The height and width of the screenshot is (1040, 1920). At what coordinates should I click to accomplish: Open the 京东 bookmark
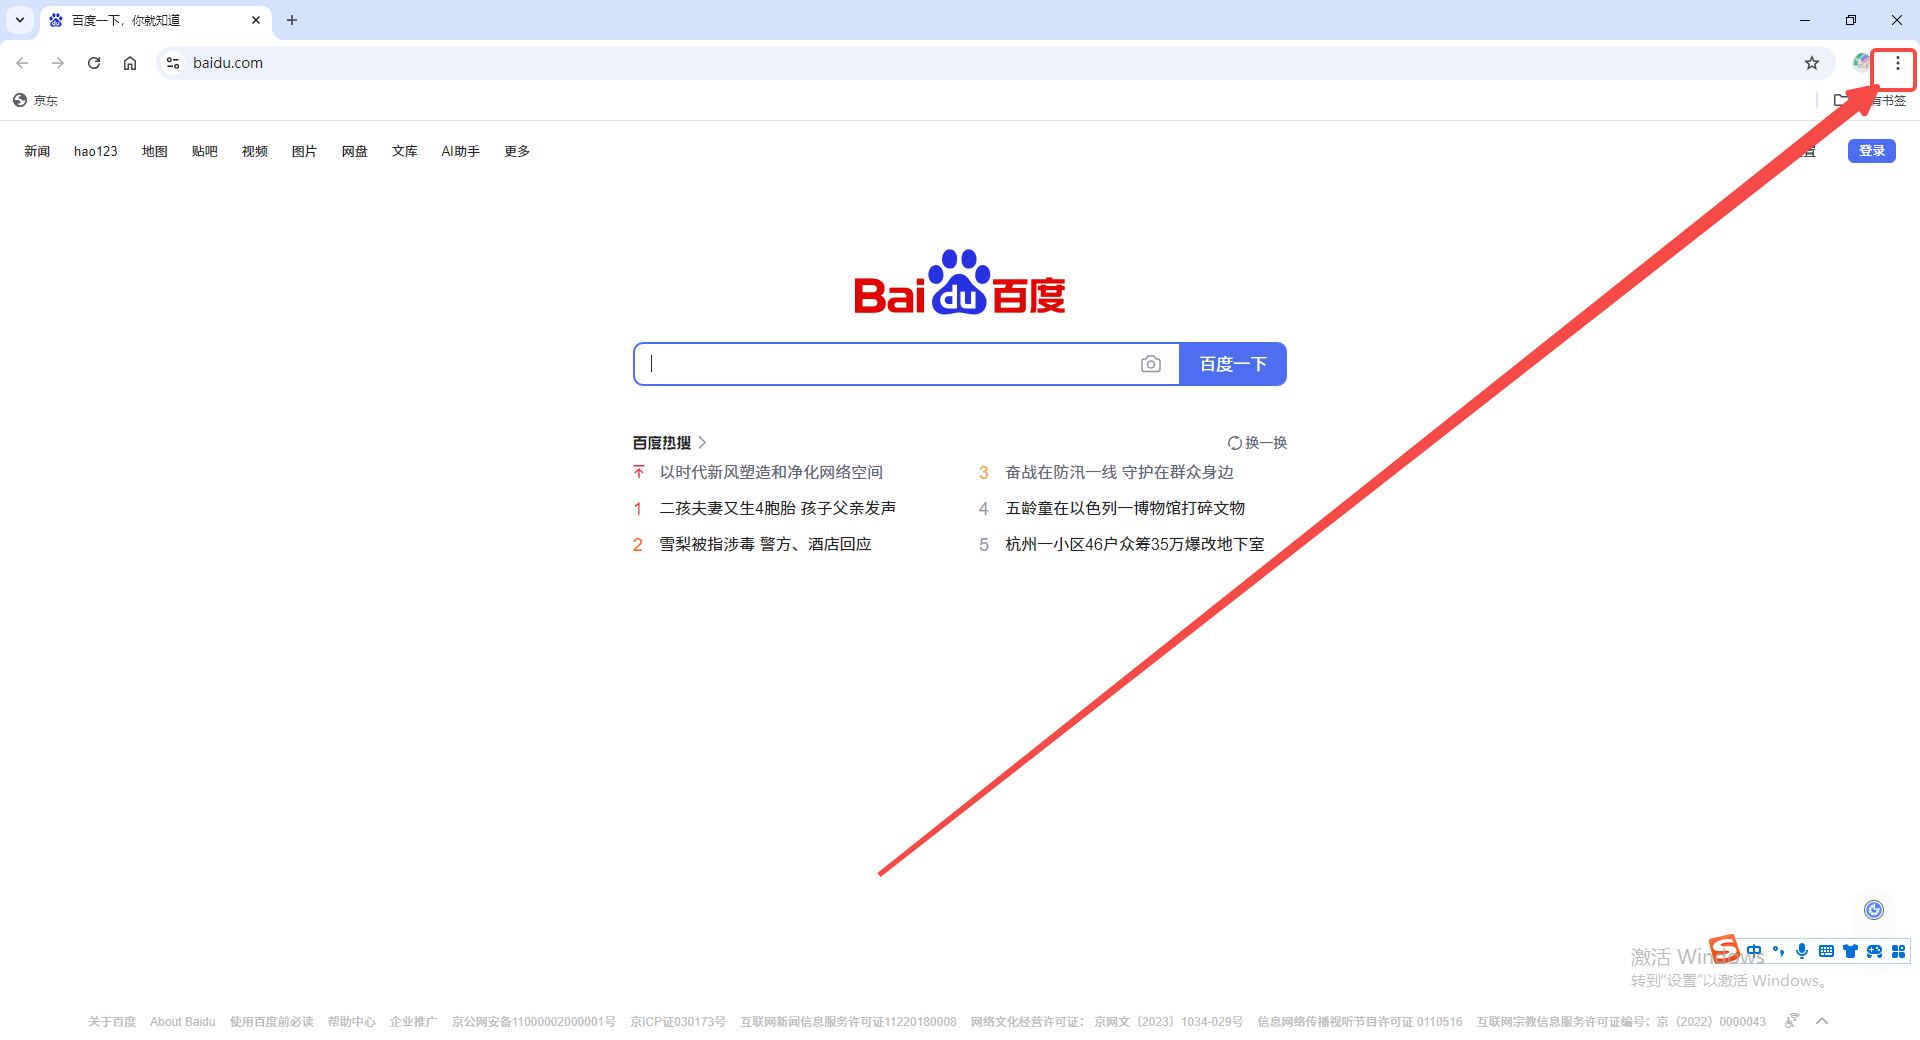click(36, 100)
